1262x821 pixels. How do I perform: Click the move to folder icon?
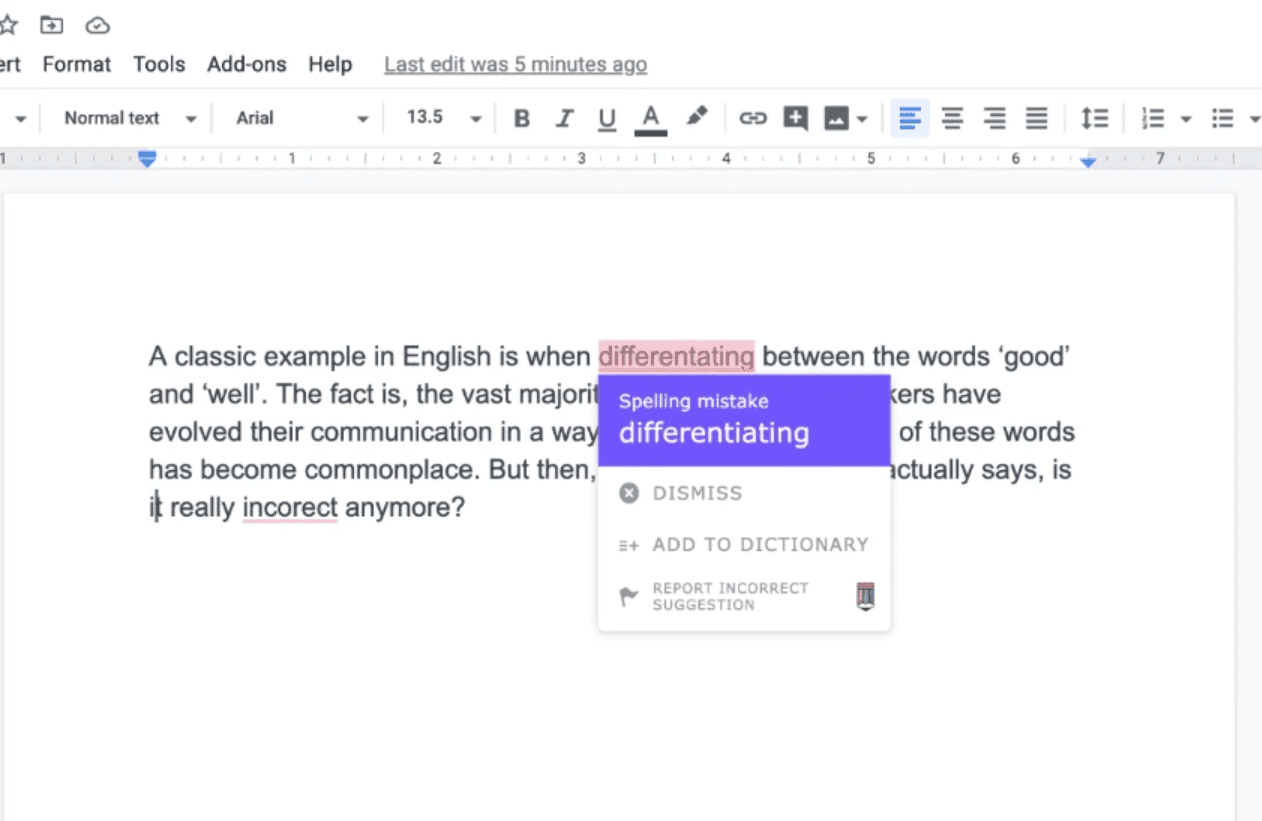pos(52,25)
